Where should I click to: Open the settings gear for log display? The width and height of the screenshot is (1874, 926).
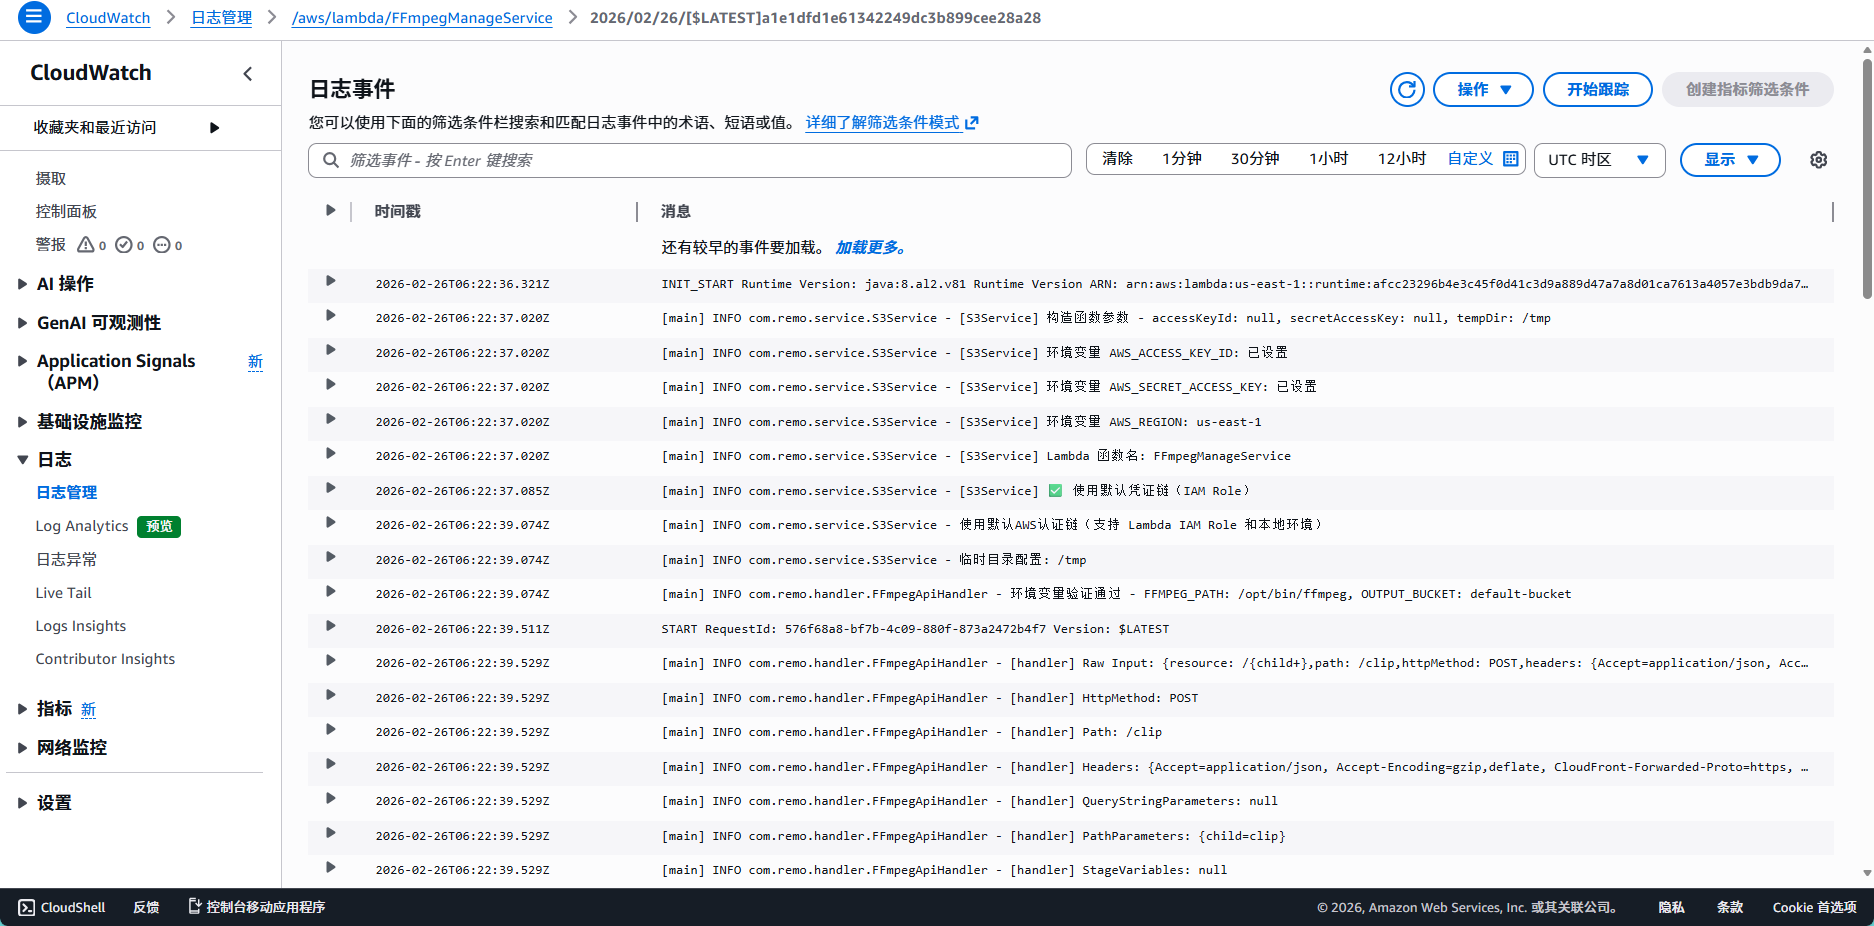pyautogui.click(x=1818, y=160)
